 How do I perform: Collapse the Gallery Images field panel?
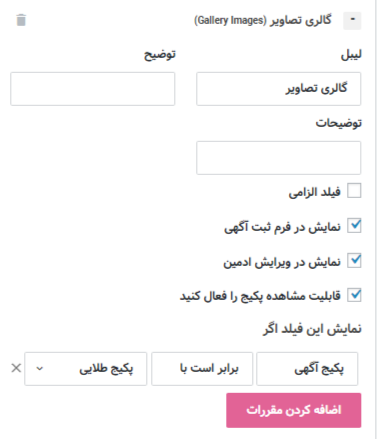pos(352,20)
